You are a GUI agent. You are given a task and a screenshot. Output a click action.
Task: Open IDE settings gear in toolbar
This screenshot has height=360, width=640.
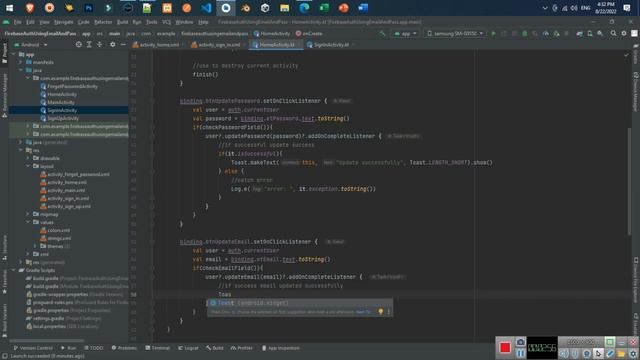(x=624, y=33)
